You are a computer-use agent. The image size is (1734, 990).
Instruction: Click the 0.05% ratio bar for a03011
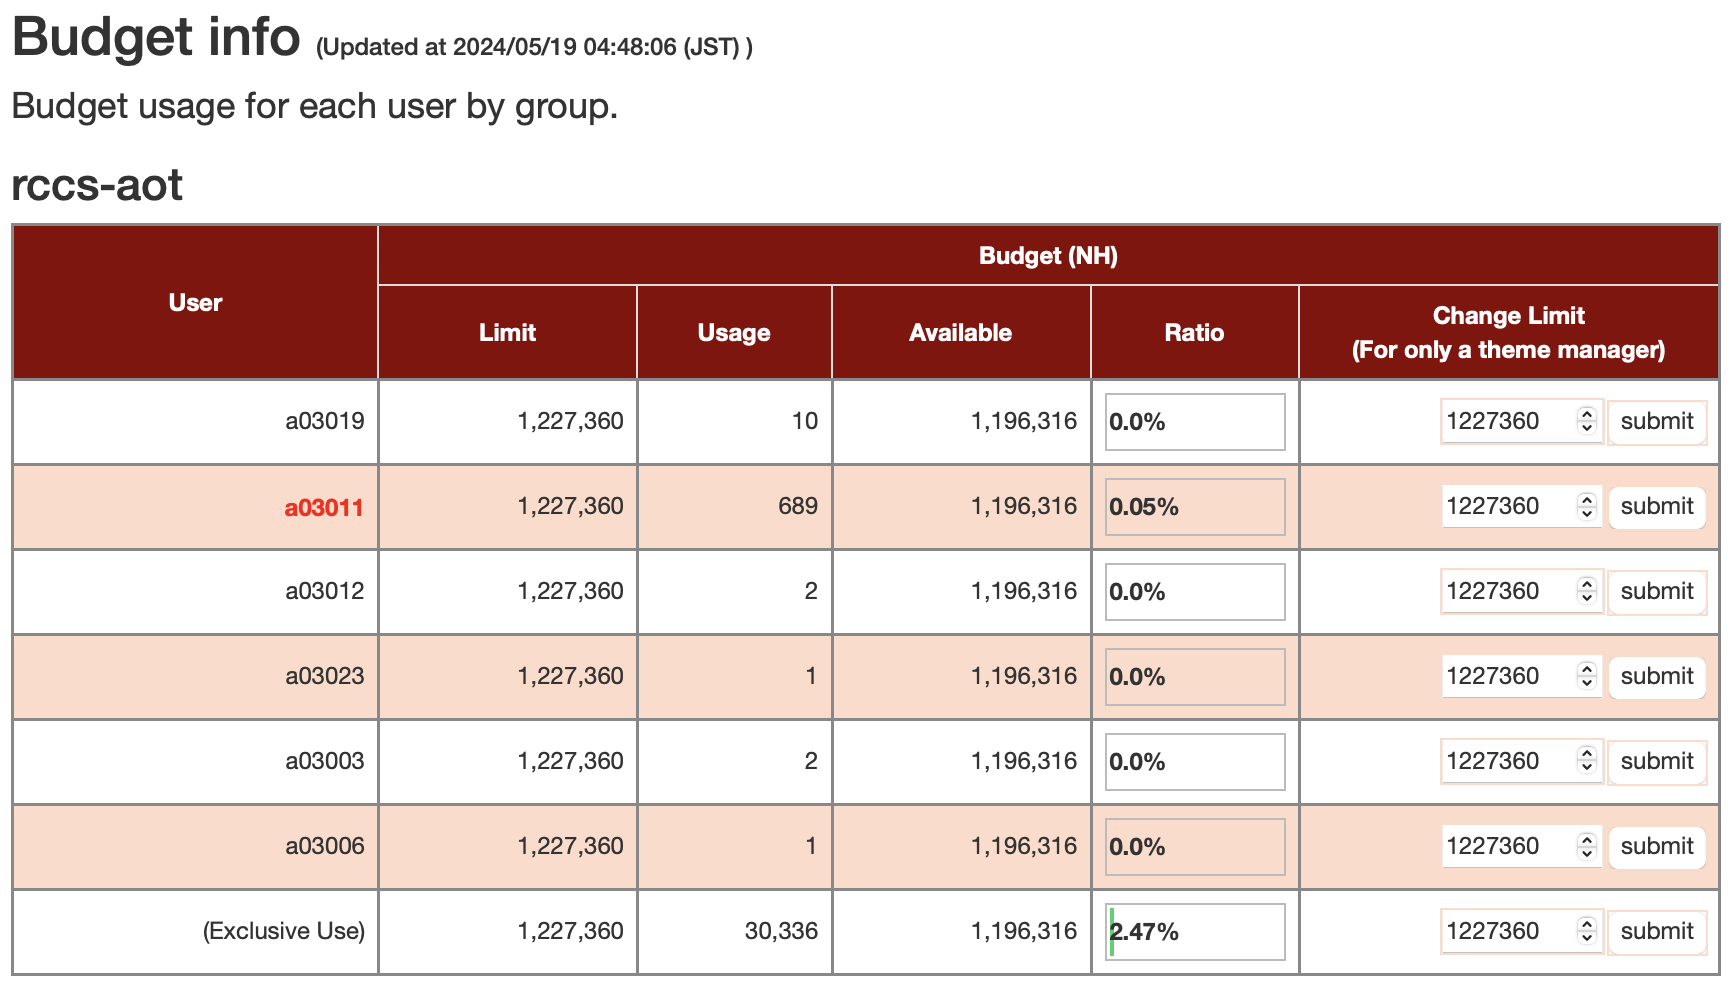pyautogui.click(x=1195, y=507)
